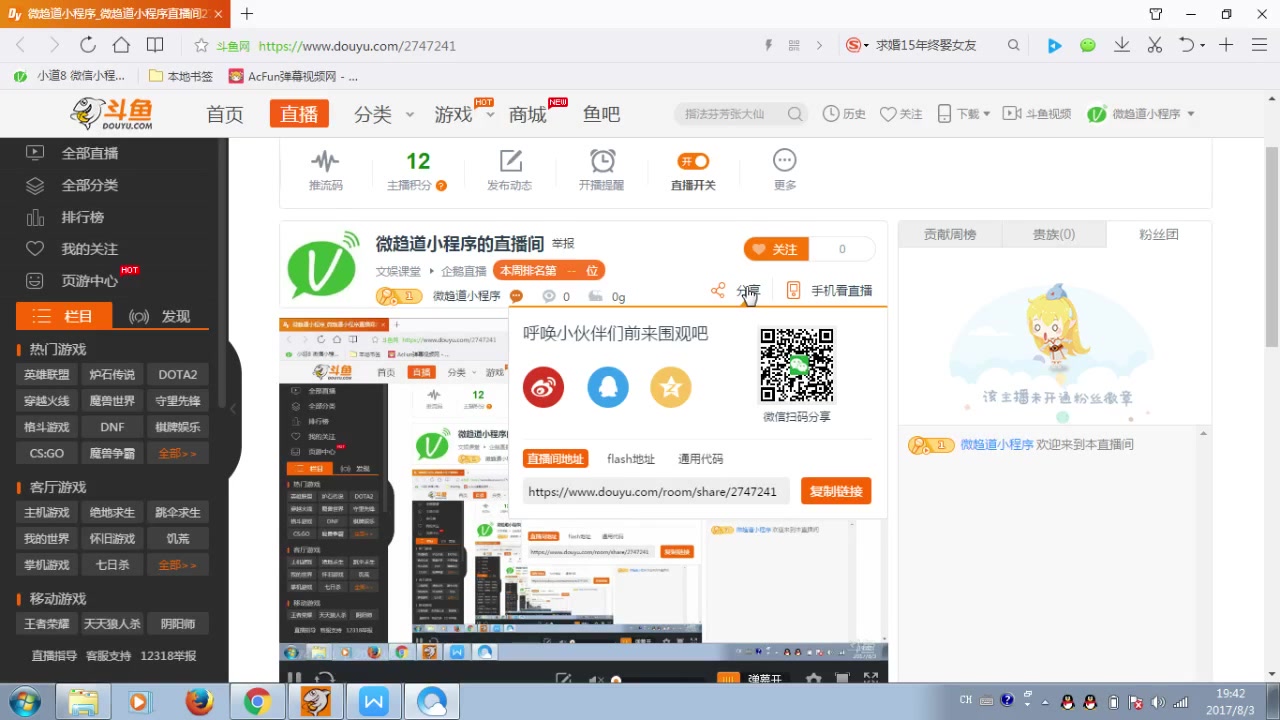The image size is (1280, 720).
Task: Bookmark the page with star icon
Action: coord(201,46)
